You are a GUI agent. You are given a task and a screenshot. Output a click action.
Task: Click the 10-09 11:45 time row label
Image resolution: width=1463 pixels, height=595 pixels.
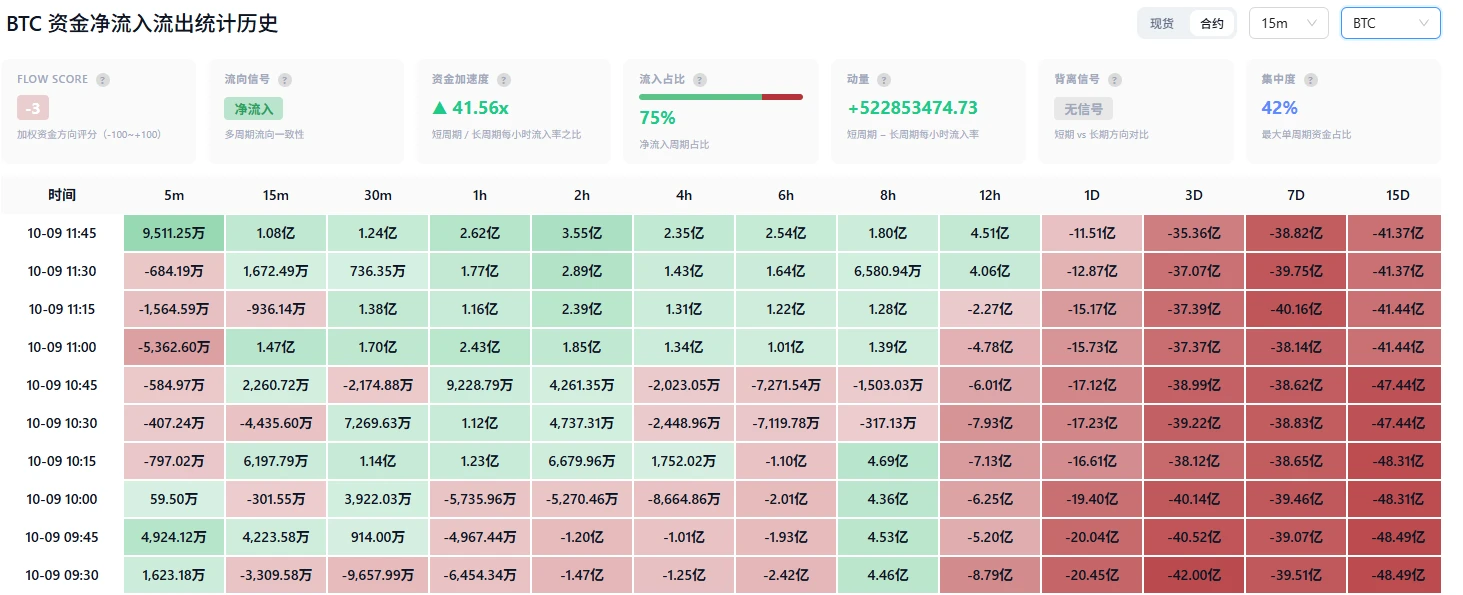62,233
